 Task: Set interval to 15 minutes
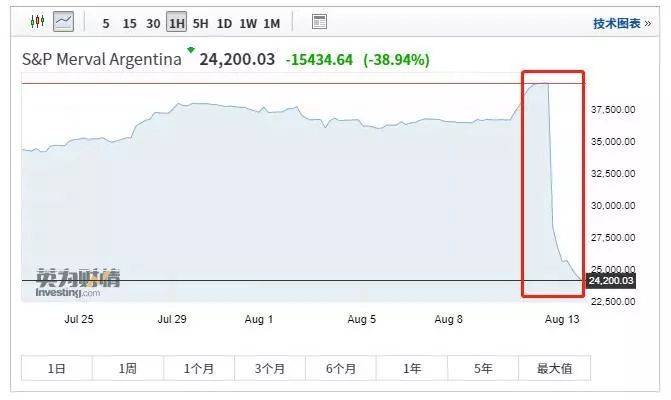coord(129,22)
